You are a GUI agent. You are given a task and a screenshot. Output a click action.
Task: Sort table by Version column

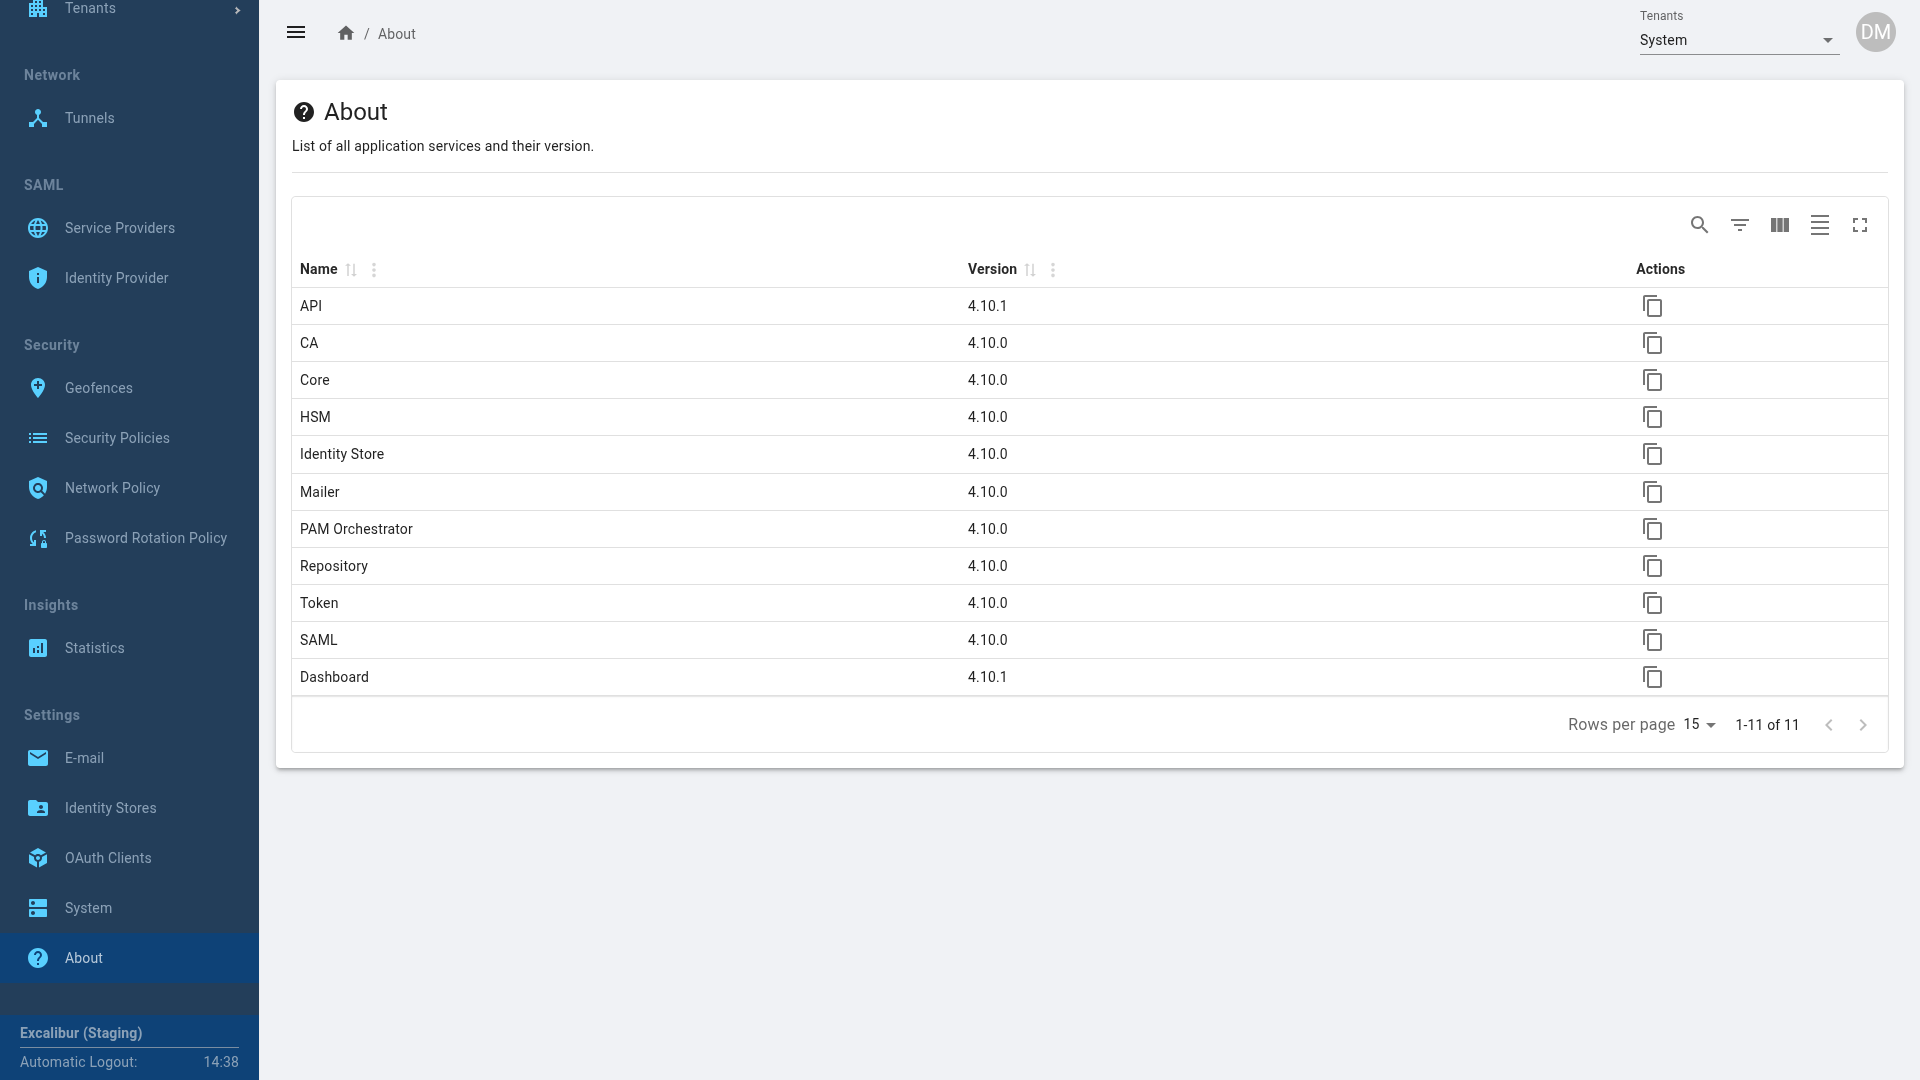point(1030,270)
